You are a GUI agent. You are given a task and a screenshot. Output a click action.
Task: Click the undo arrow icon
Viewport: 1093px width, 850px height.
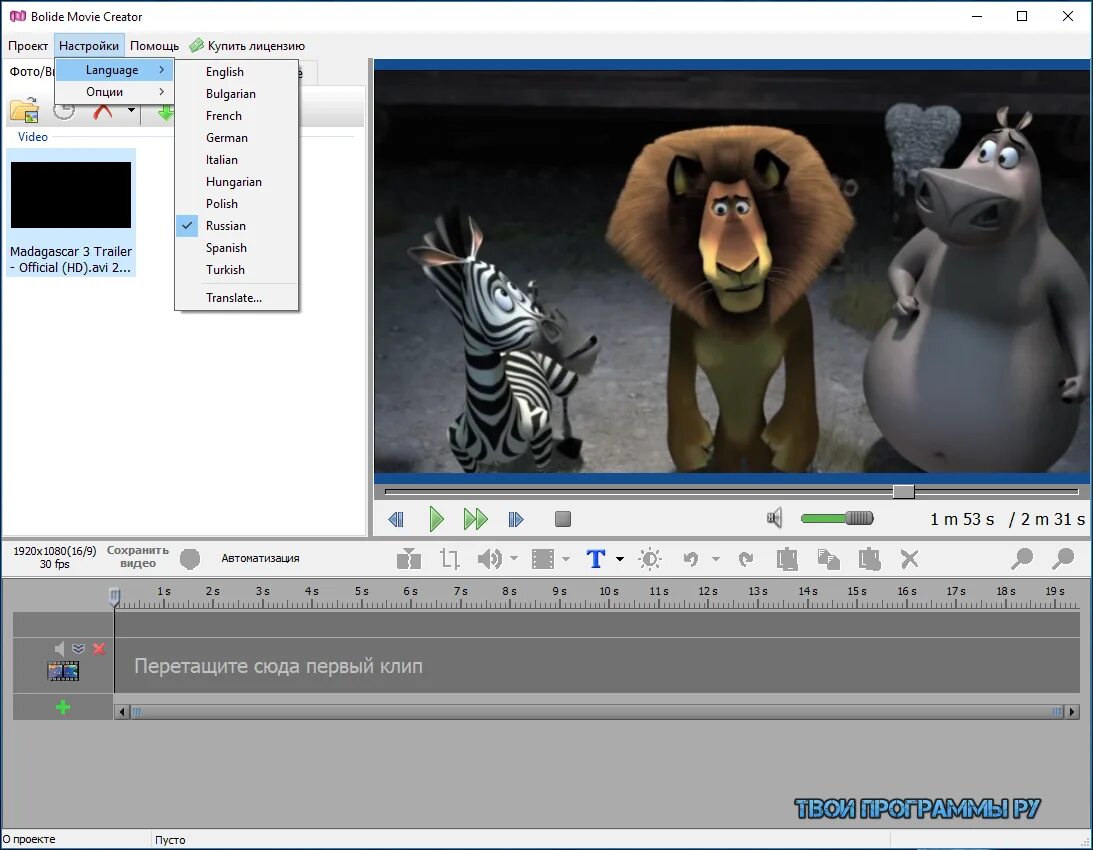[691, 559]
